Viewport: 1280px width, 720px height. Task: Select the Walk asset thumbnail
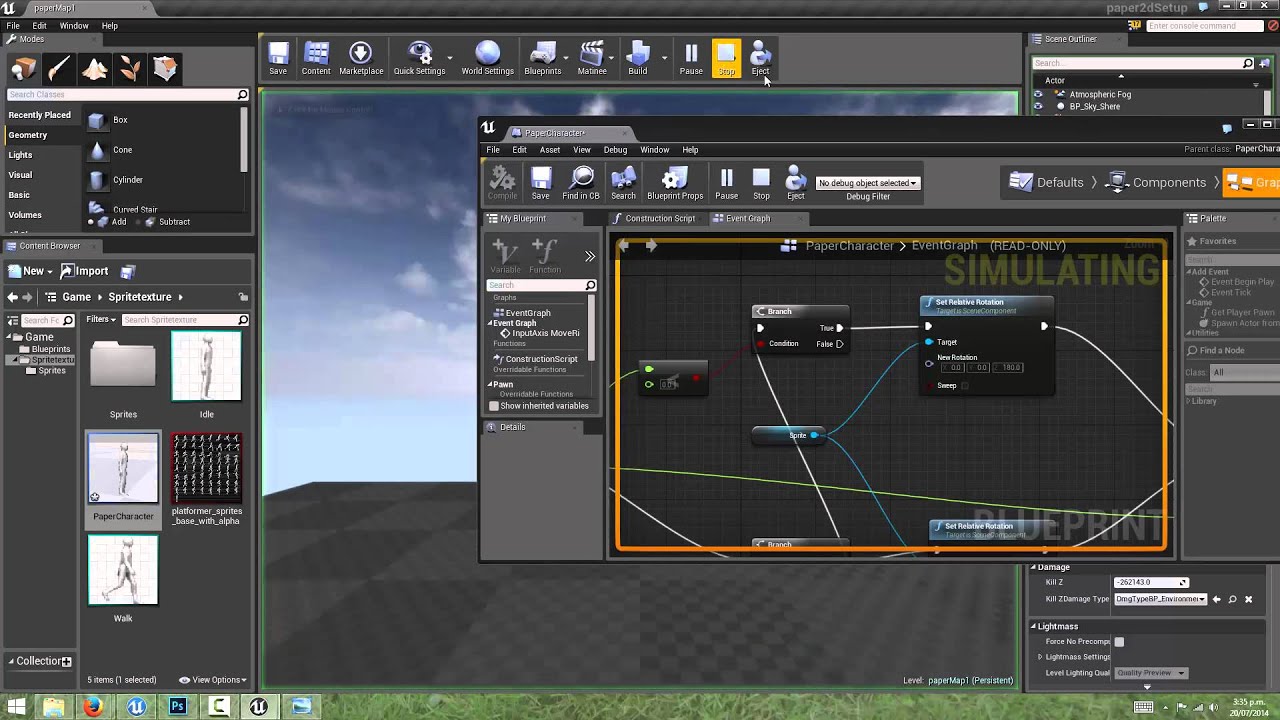pos(123,570)
